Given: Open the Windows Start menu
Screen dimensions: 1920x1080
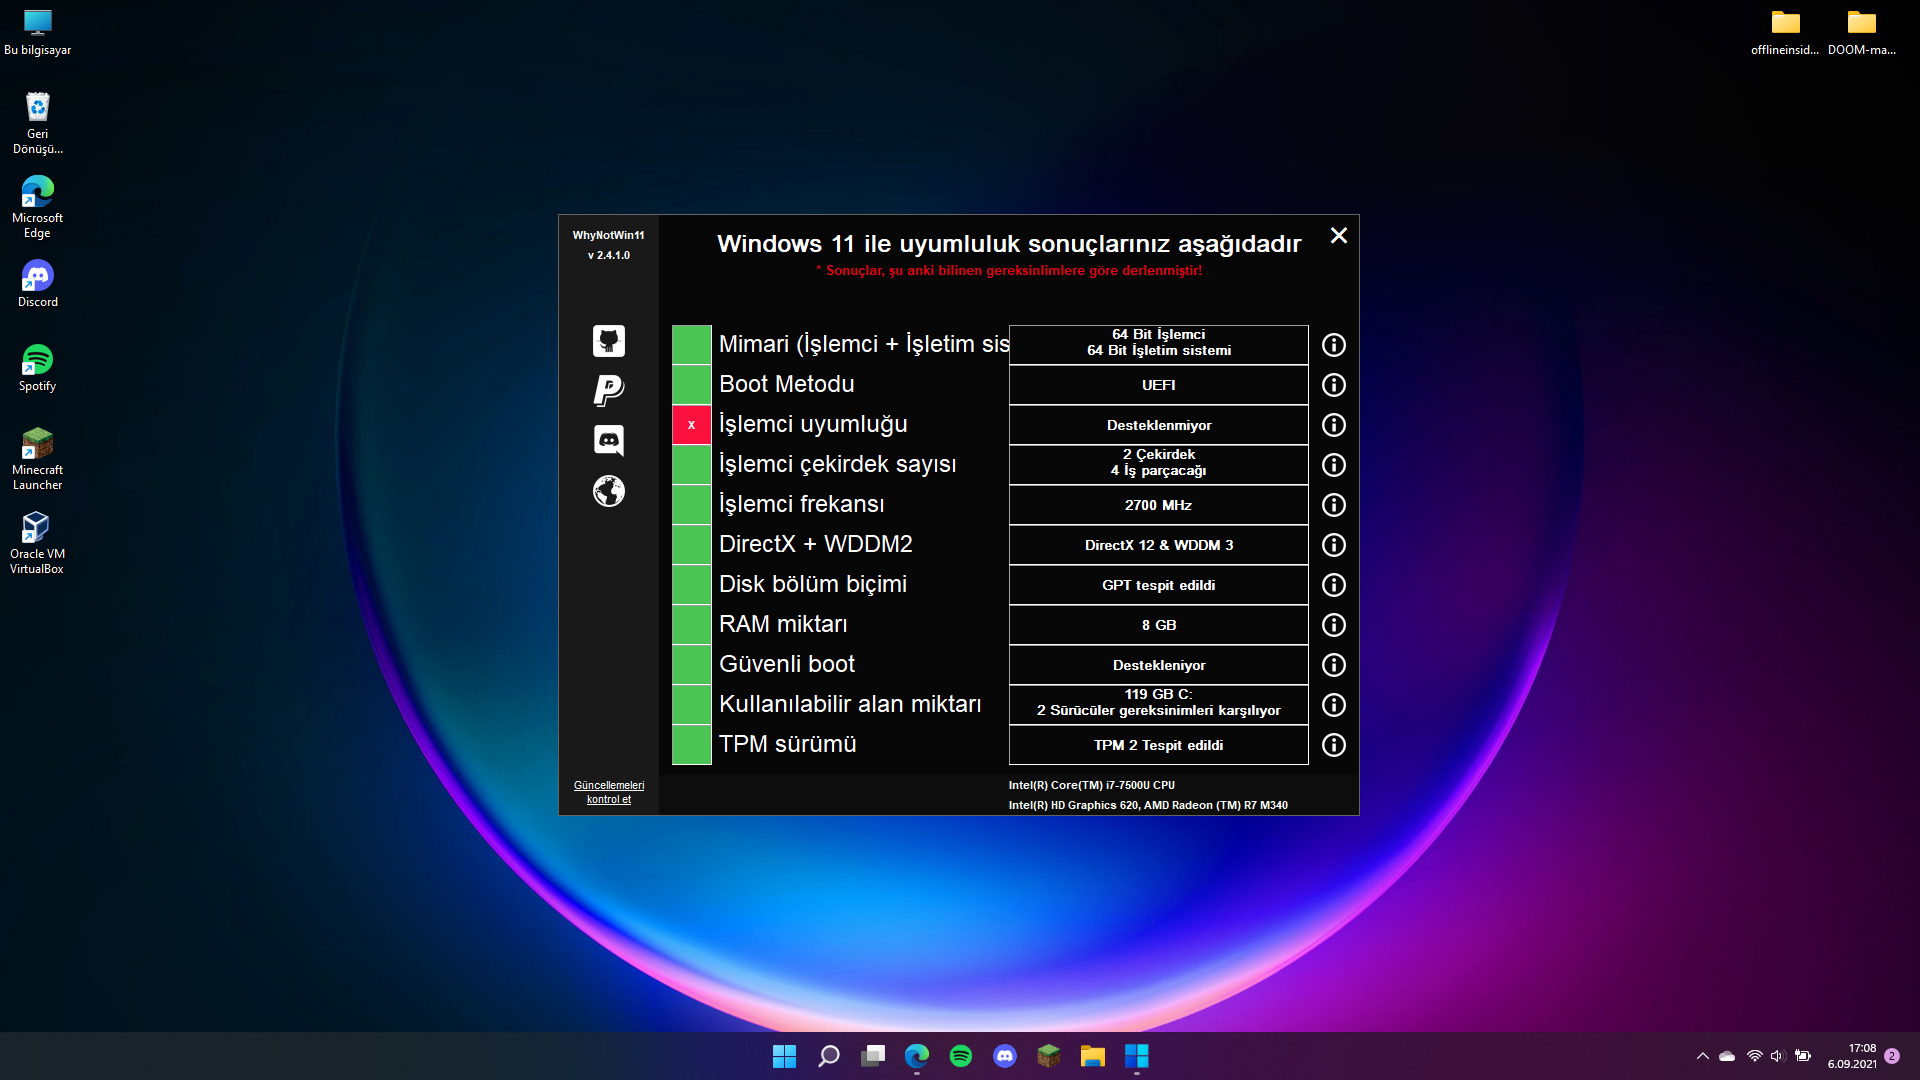Looking at the screenshot, I should [784, 1056].
